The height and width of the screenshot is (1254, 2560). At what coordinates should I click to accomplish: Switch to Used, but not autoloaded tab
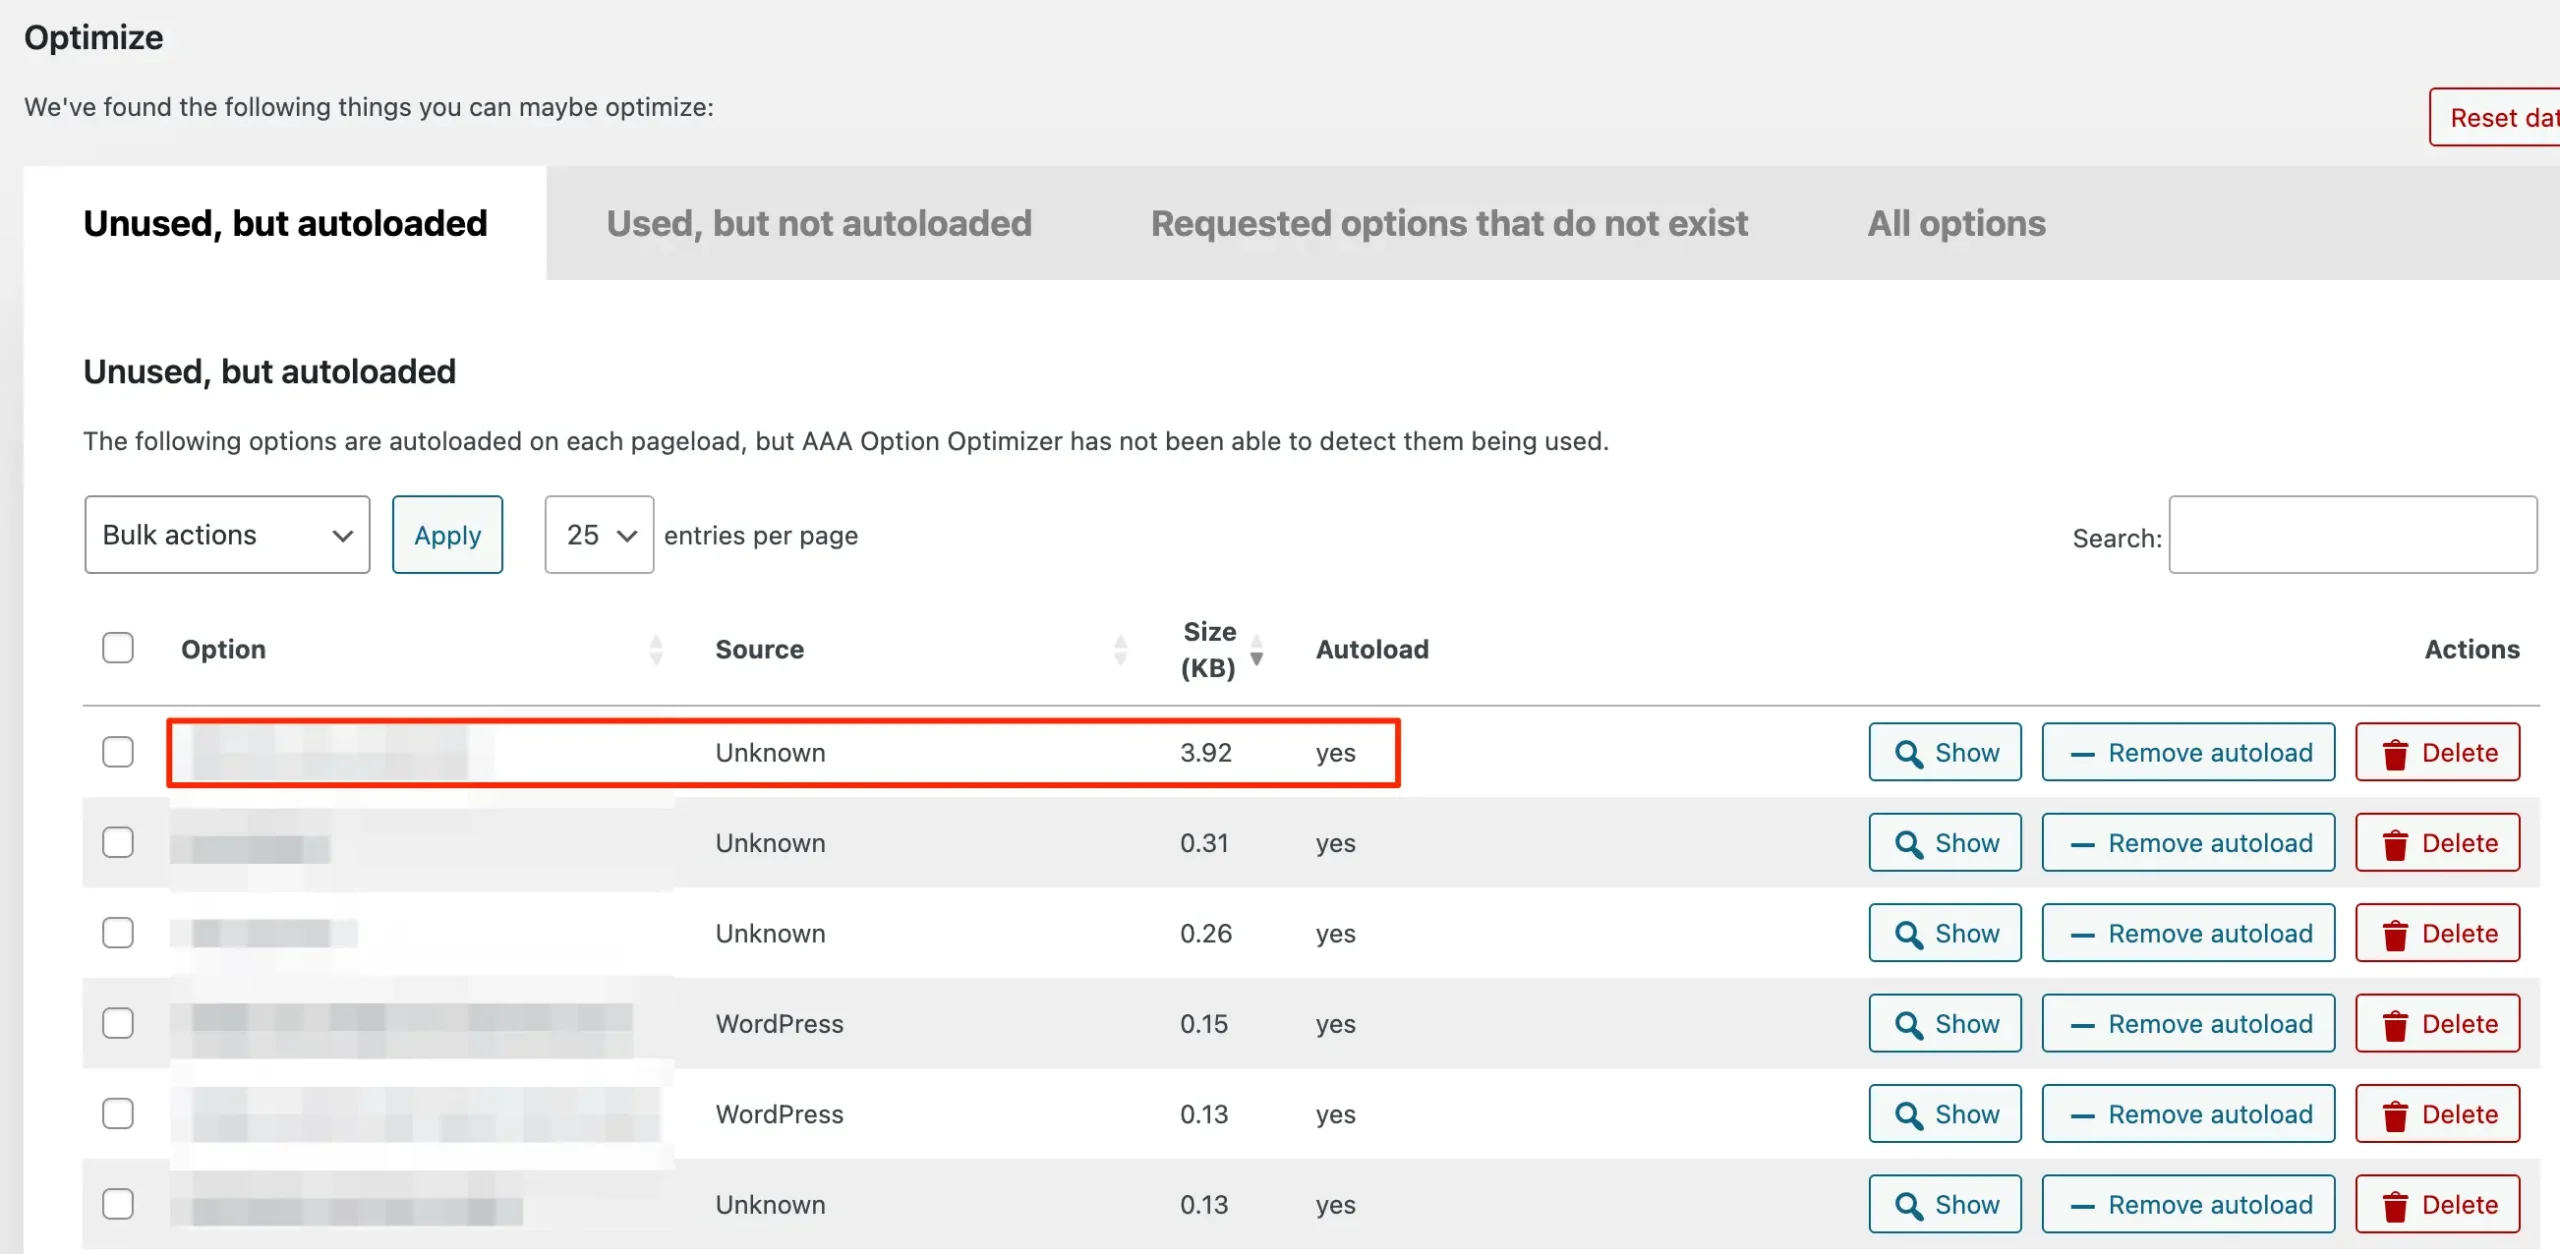click(x=819, y=223)
